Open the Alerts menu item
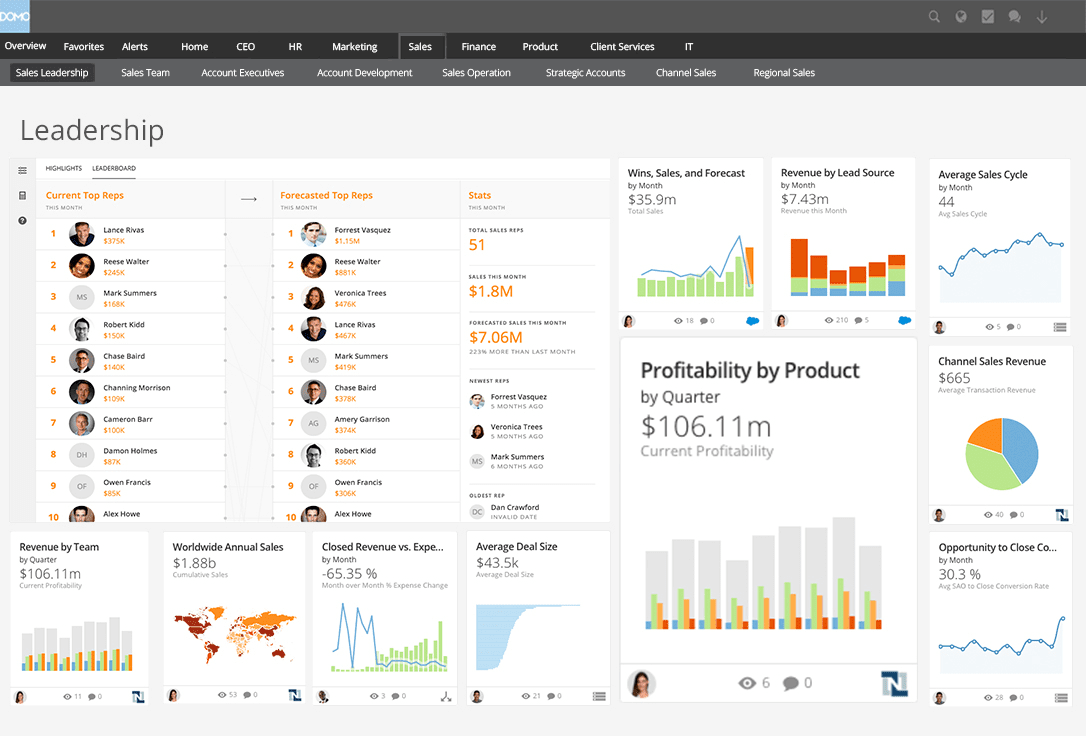Viewport: 1086px width, 736px height. point(135,46)
